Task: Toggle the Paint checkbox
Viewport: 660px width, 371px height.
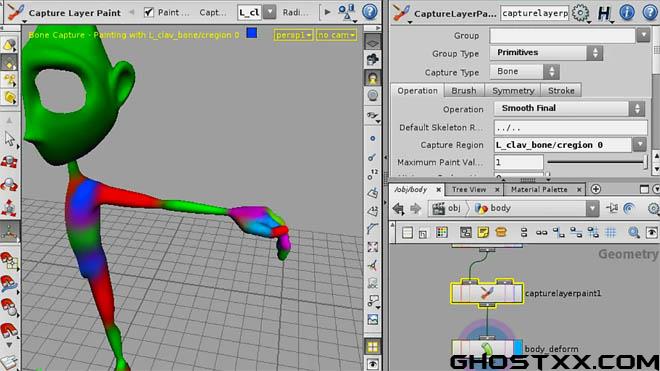Action: [148, 12]
